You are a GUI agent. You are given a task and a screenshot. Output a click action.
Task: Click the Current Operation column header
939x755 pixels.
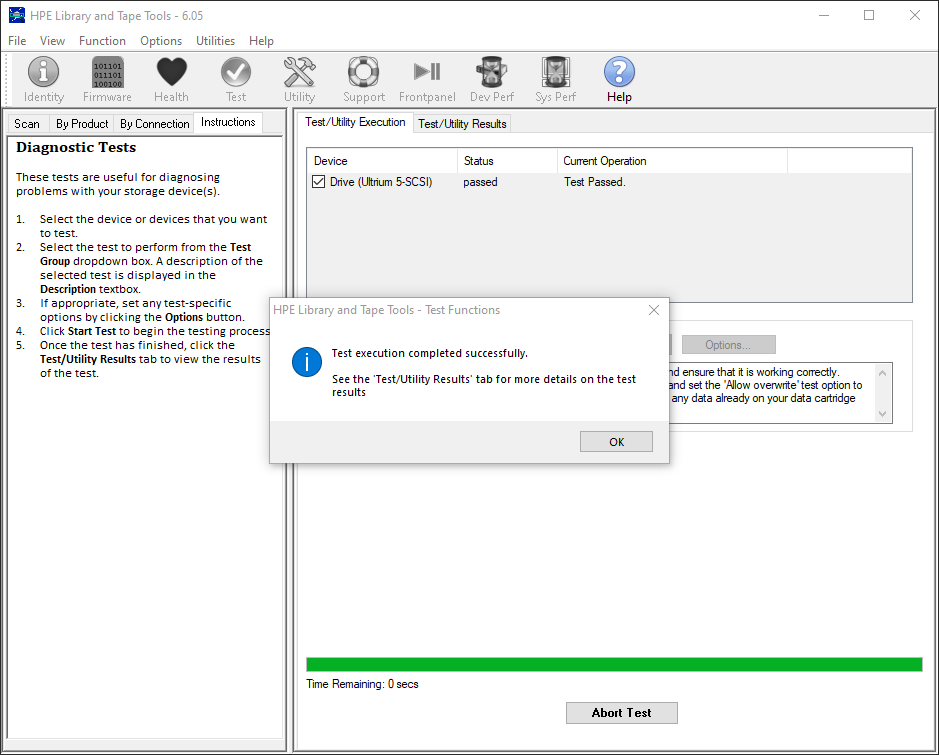point(673,161)
